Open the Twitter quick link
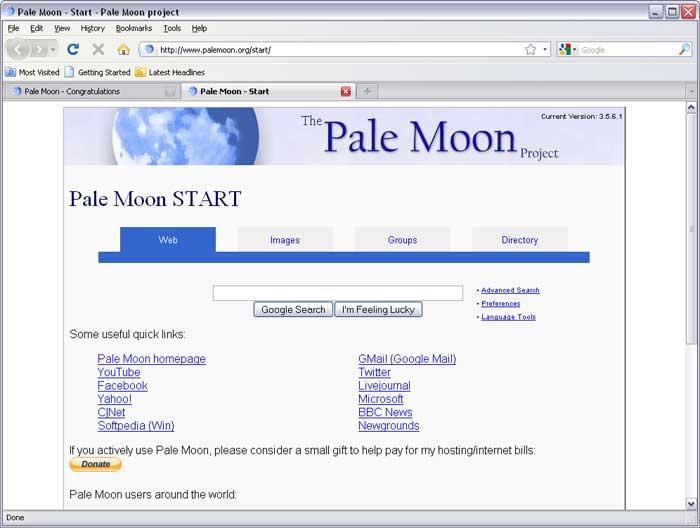This screenshot has height=528, width=700. point(375,372)
